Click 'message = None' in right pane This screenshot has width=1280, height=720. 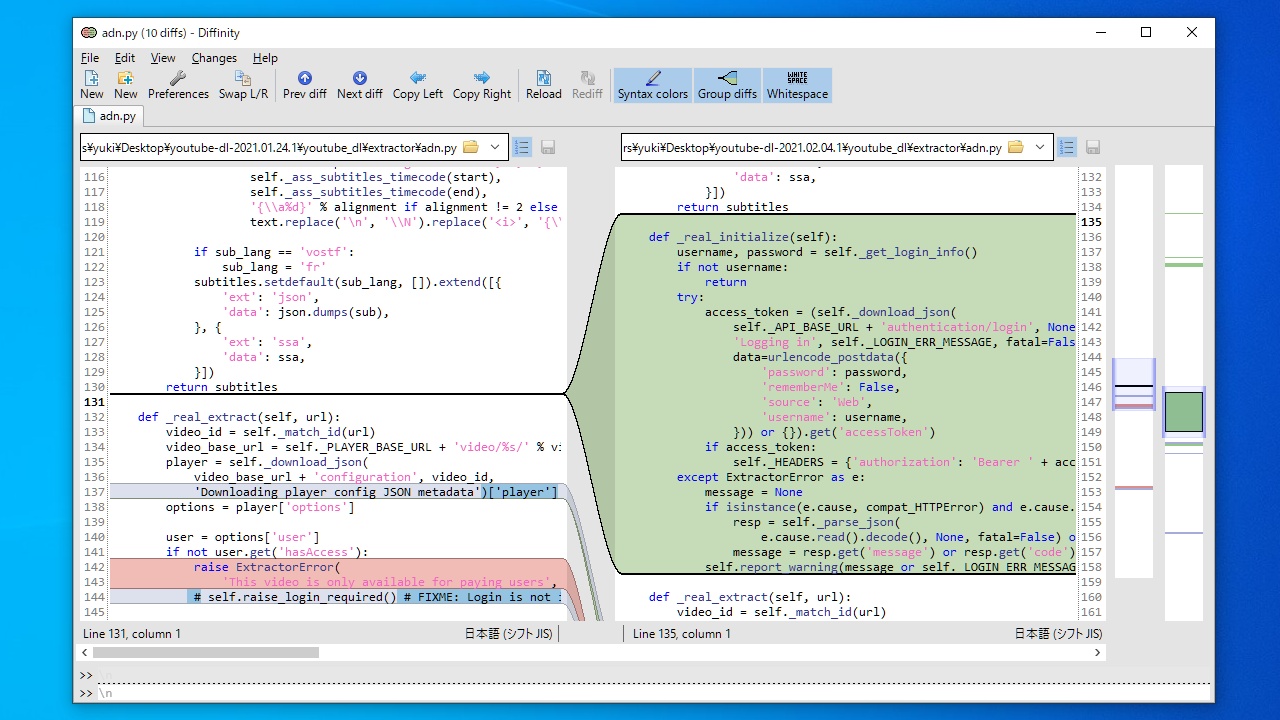pyautogui.click(x=753, y=492)
